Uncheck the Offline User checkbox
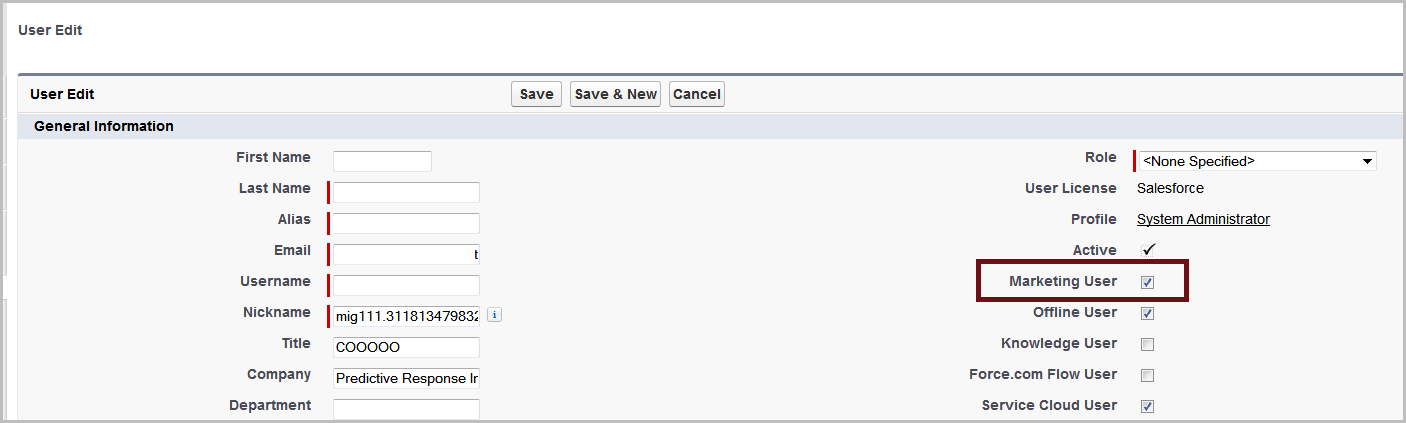This screenshot has width=1406, height=423. click(x=1148, y=313)
